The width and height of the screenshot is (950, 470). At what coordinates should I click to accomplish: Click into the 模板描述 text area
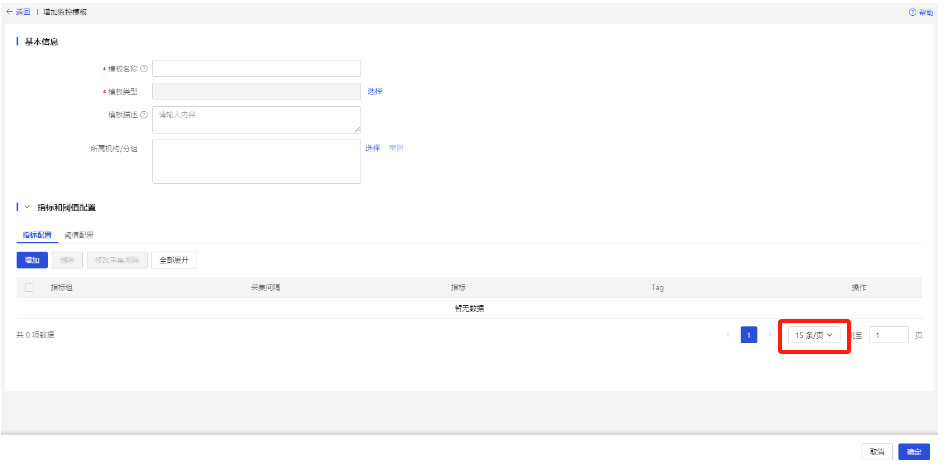tap(256, 120)
